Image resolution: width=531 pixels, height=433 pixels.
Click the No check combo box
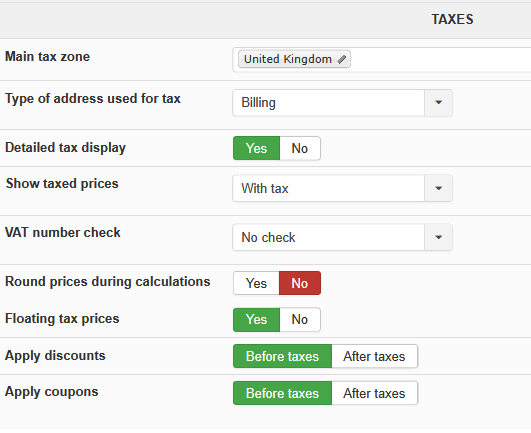(342, 237)
